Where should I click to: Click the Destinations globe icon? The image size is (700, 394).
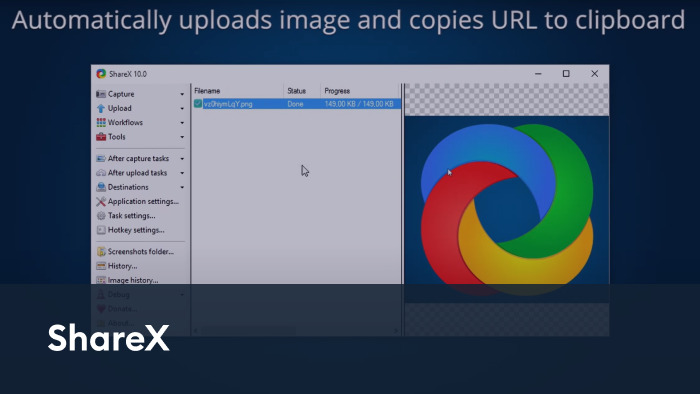(x=101, y=187)
